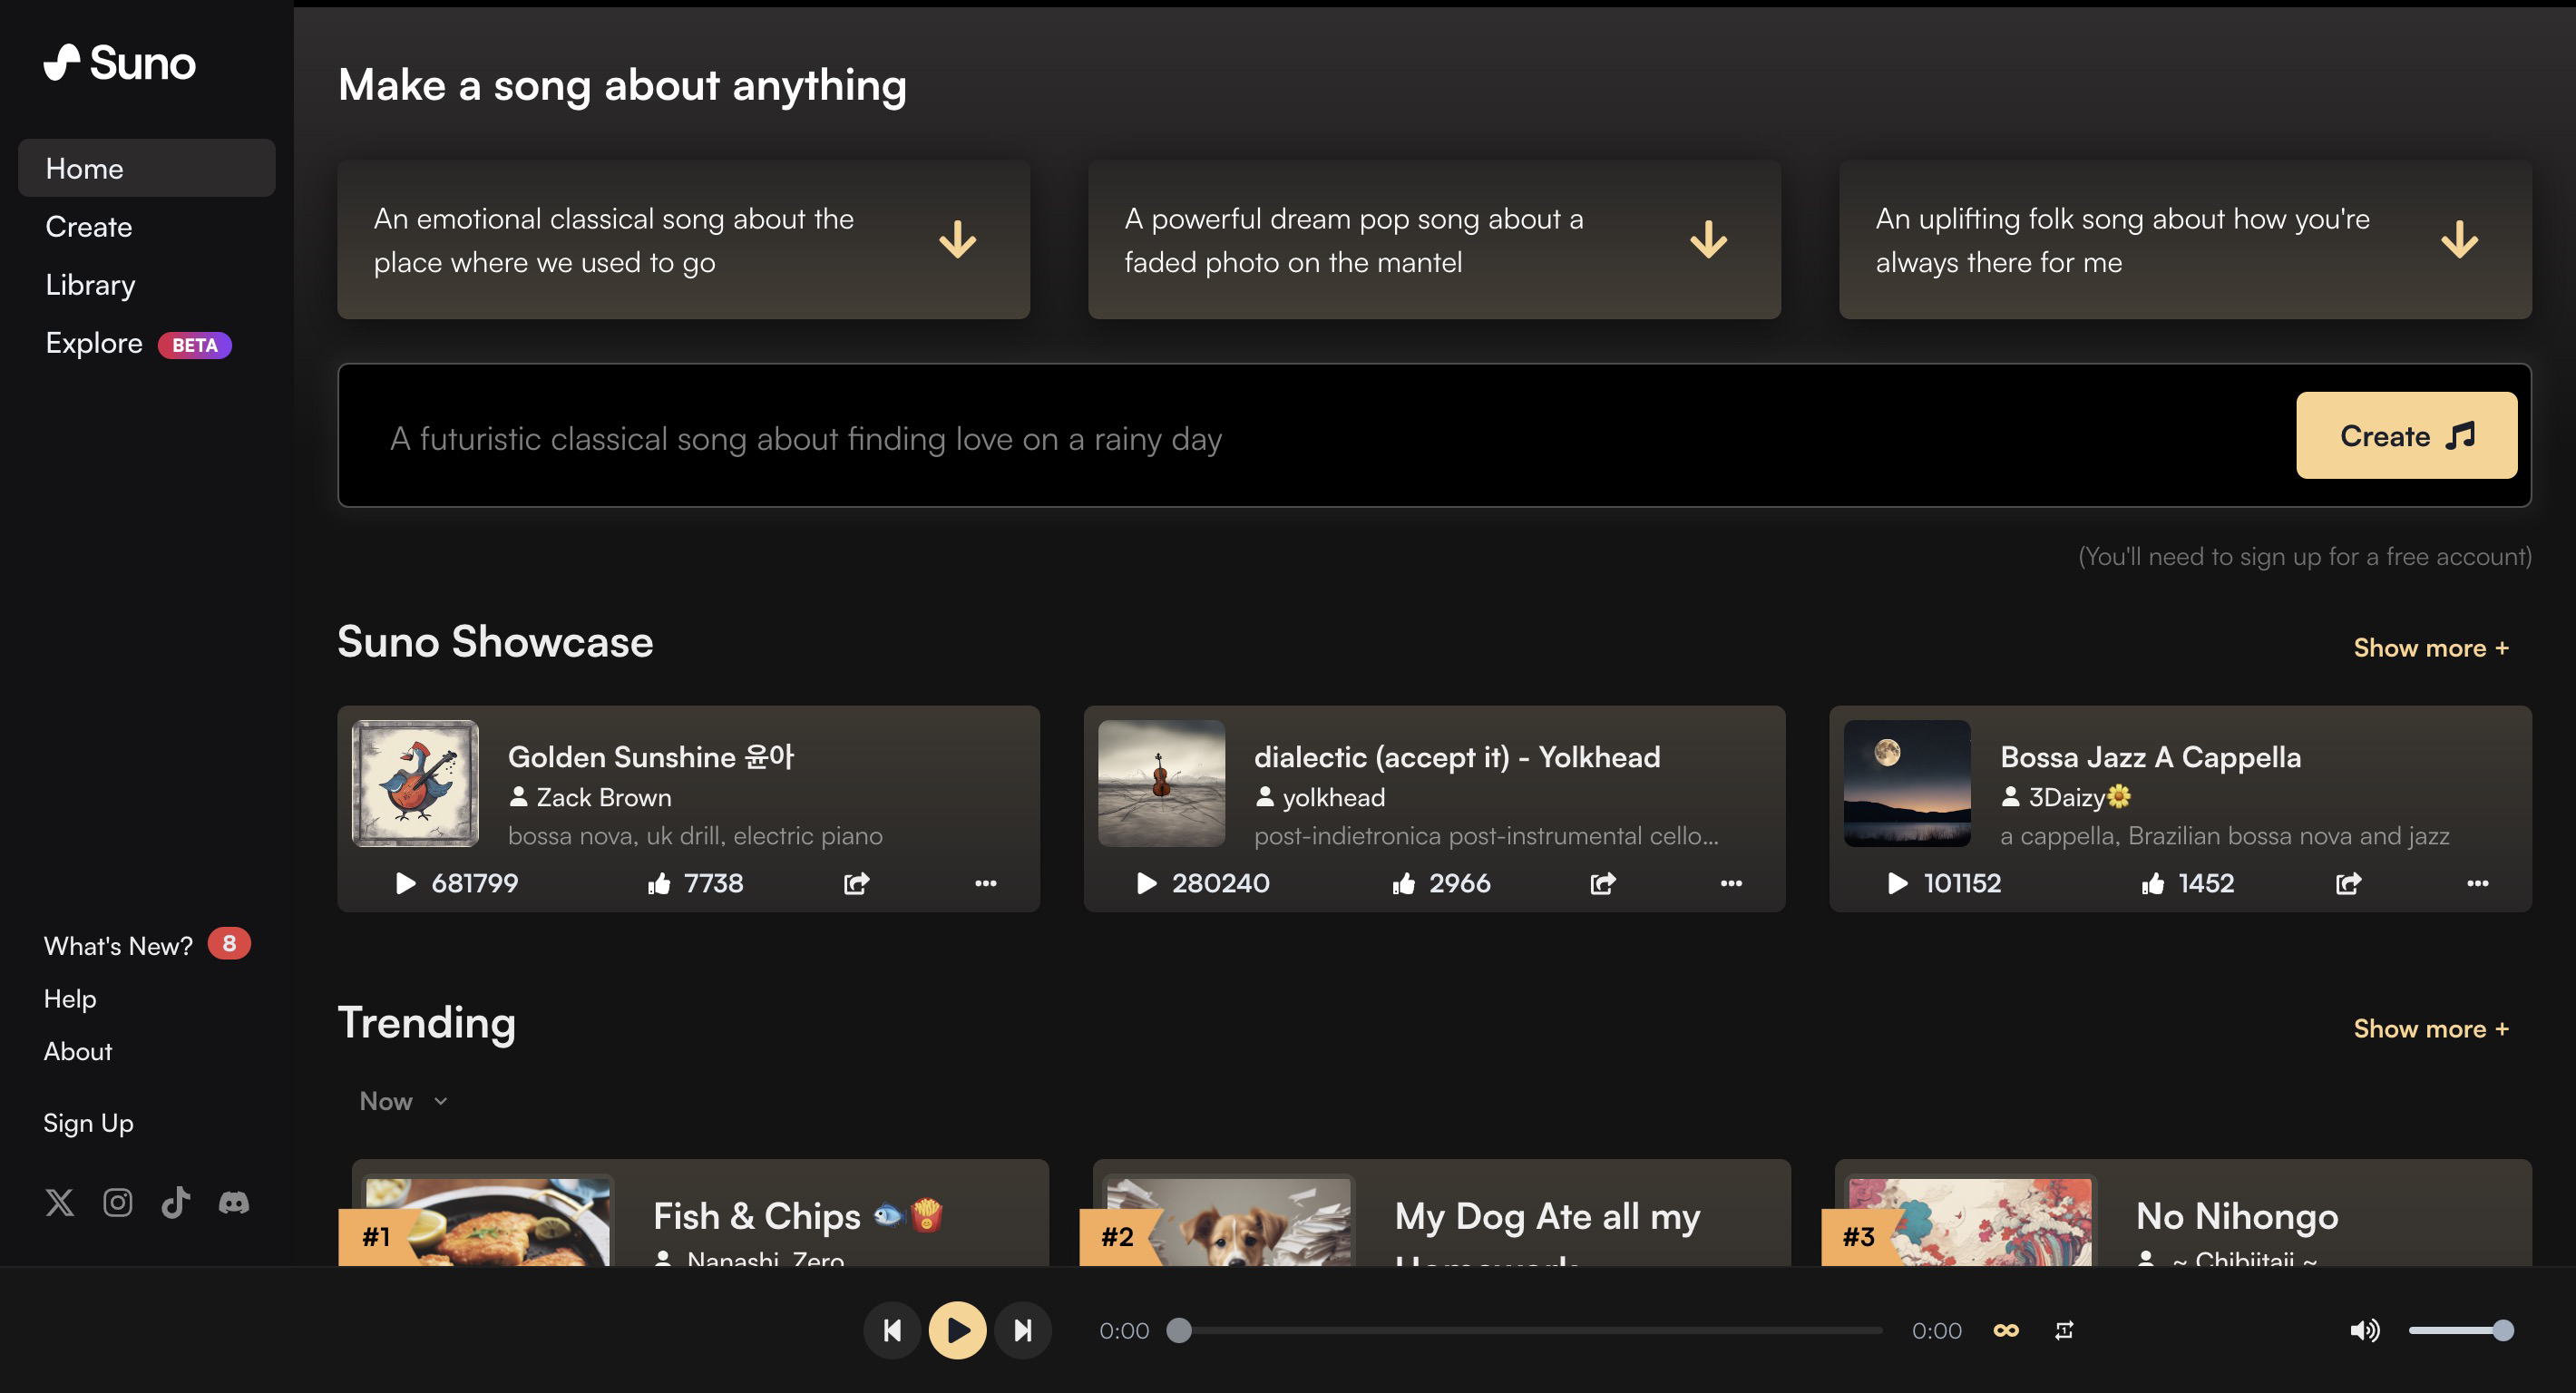Show more Suno Showcase songs

[x=2430, y=648]
